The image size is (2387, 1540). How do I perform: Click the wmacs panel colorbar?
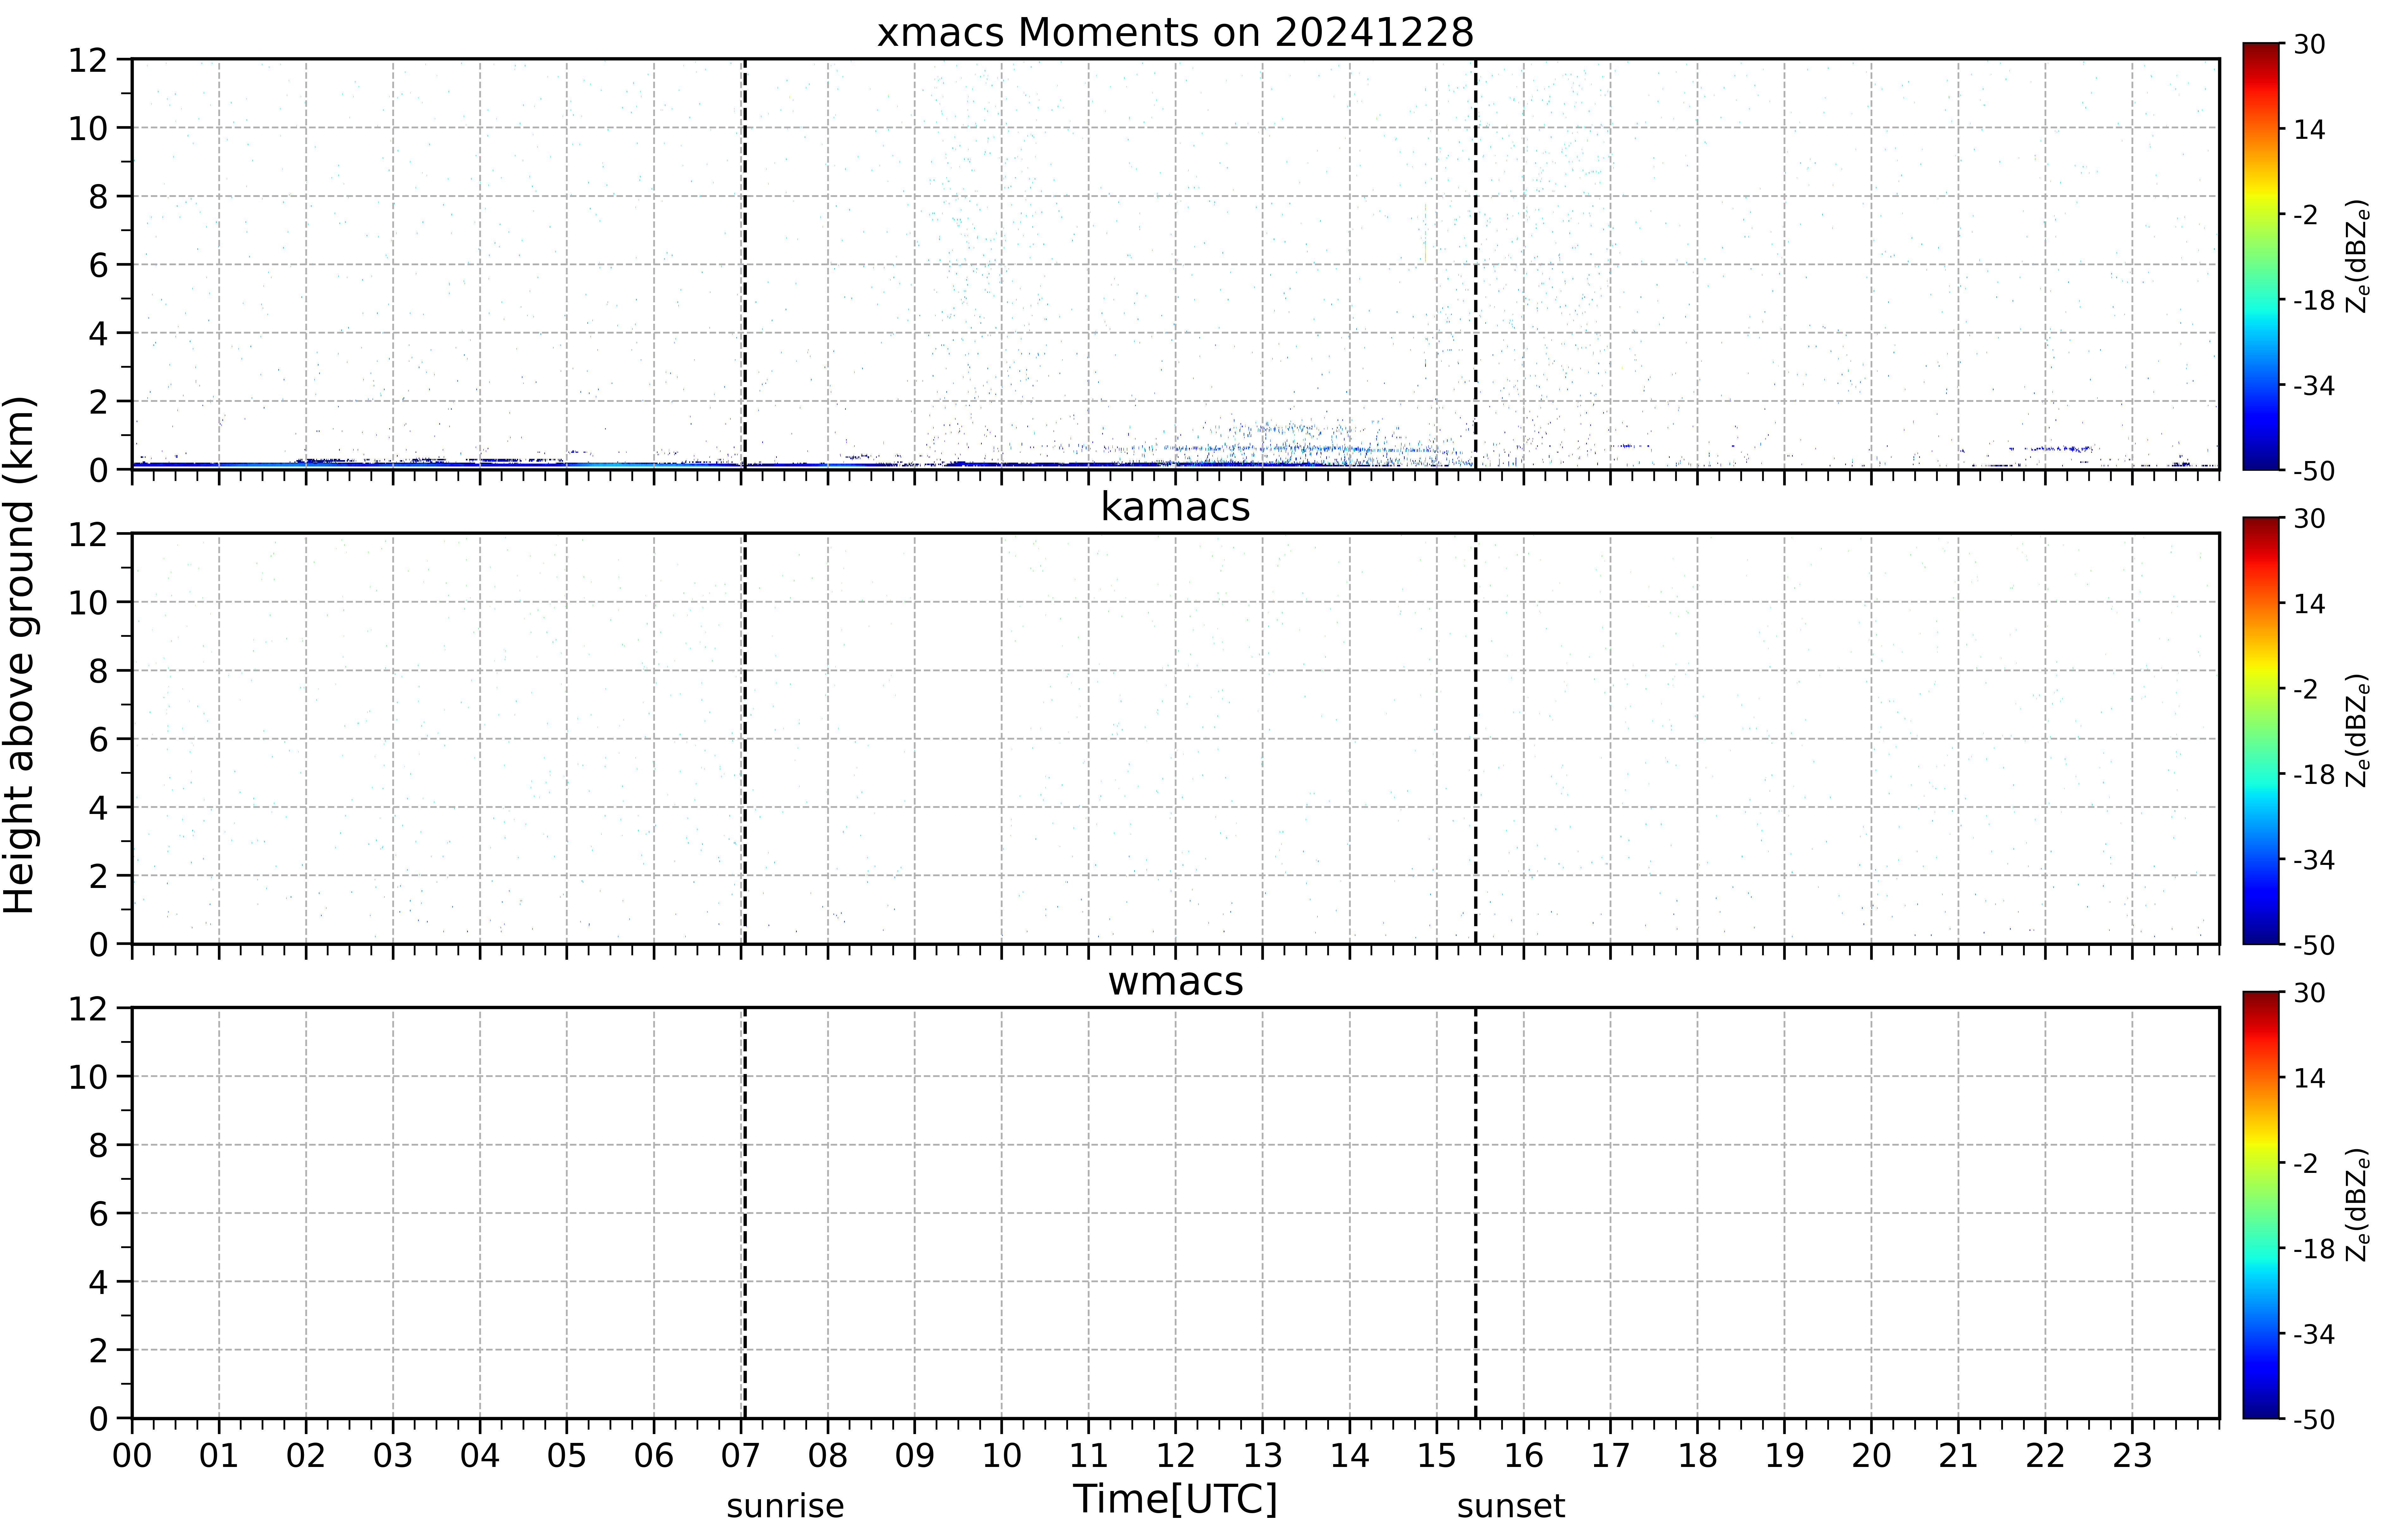pyautogui.click(x=2261, y=1205)
